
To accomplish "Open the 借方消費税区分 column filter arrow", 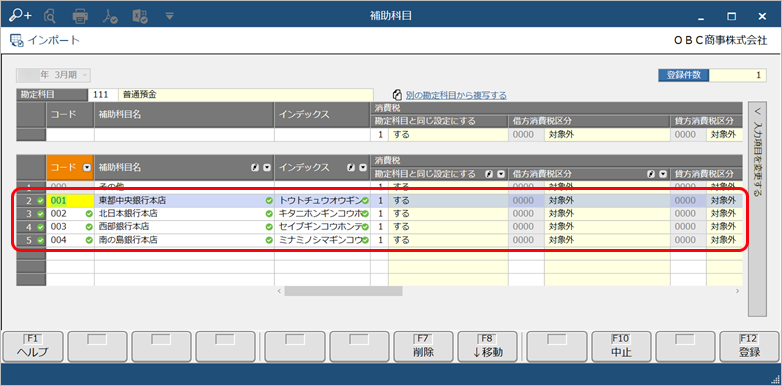I will [662, 175].
